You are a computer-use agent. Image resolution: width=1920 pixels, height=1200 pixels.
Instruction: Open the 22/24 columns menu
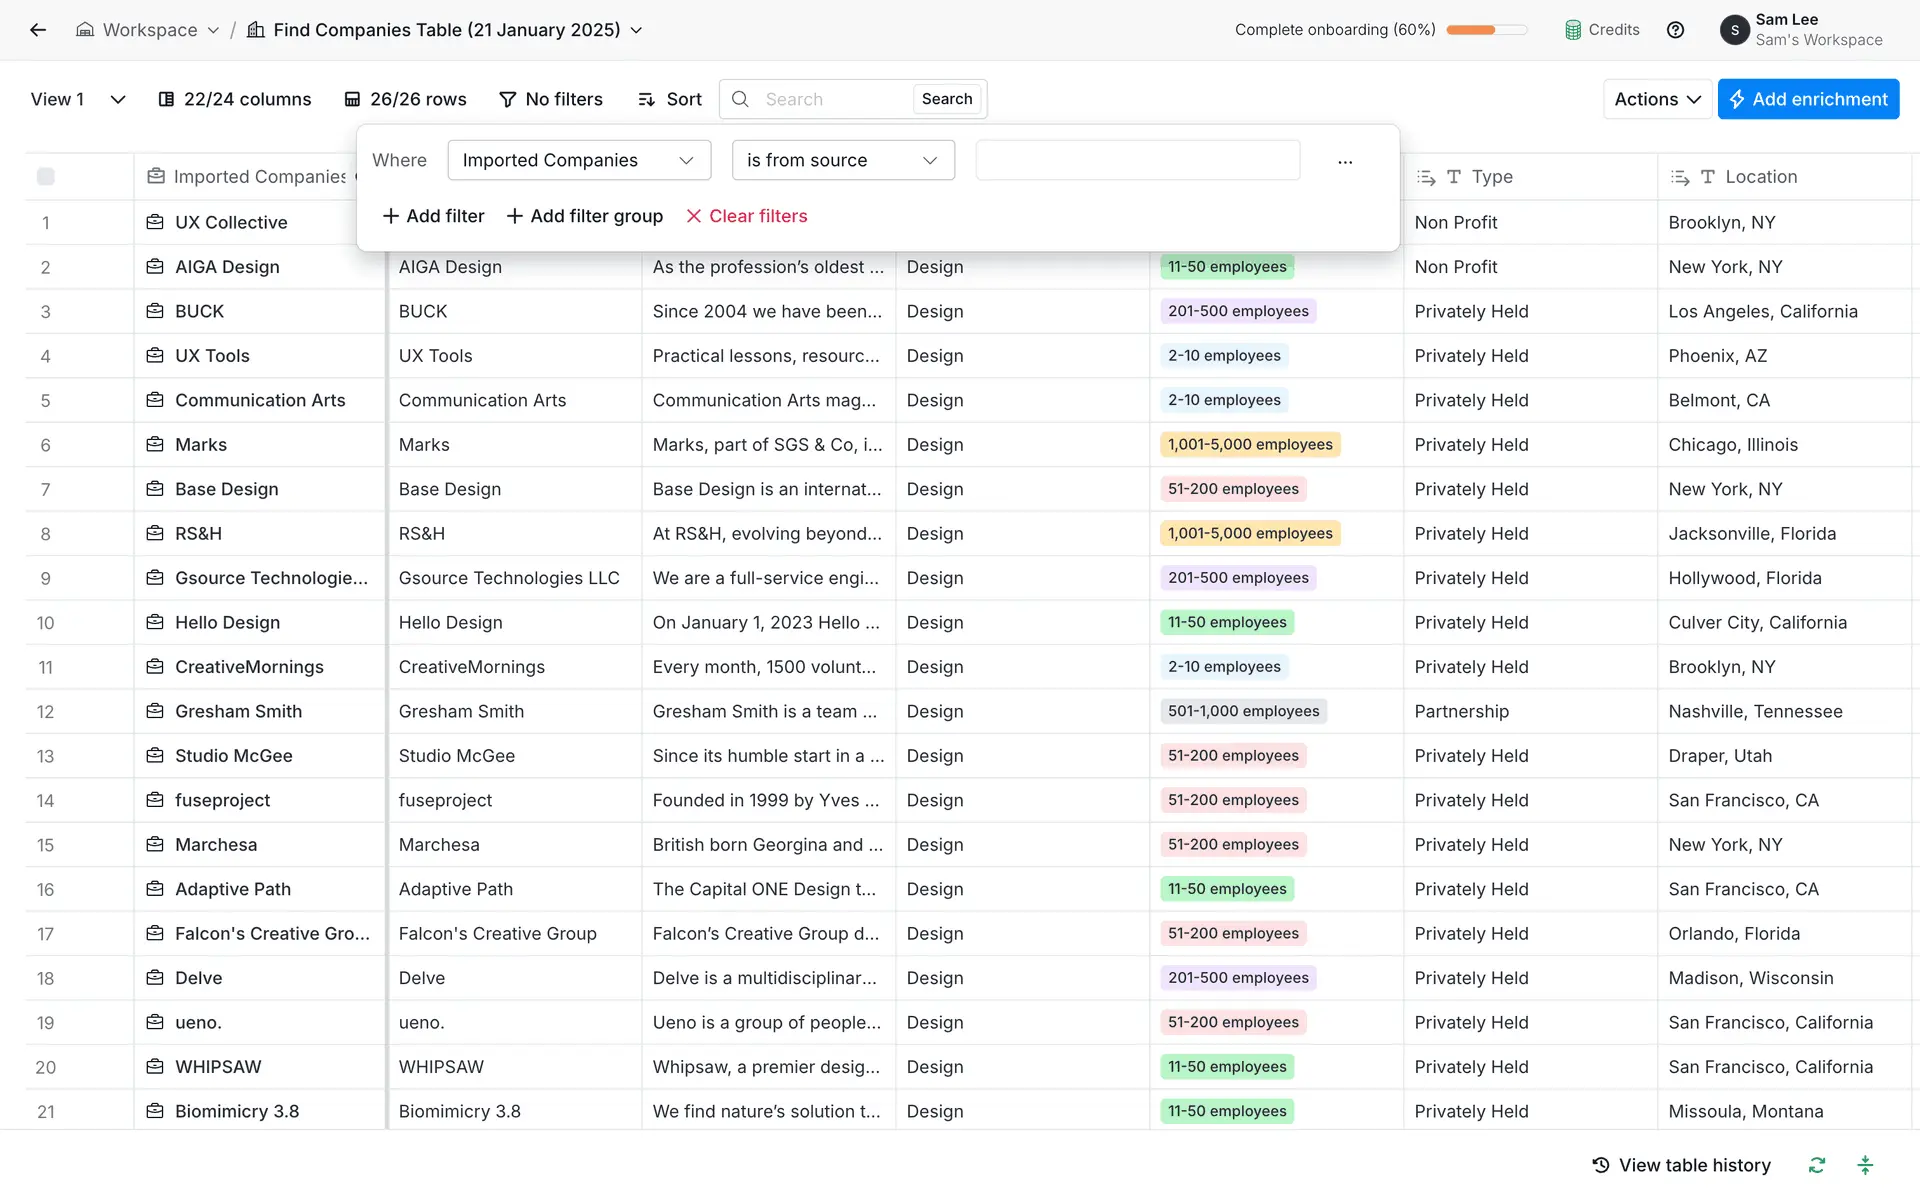235,99
